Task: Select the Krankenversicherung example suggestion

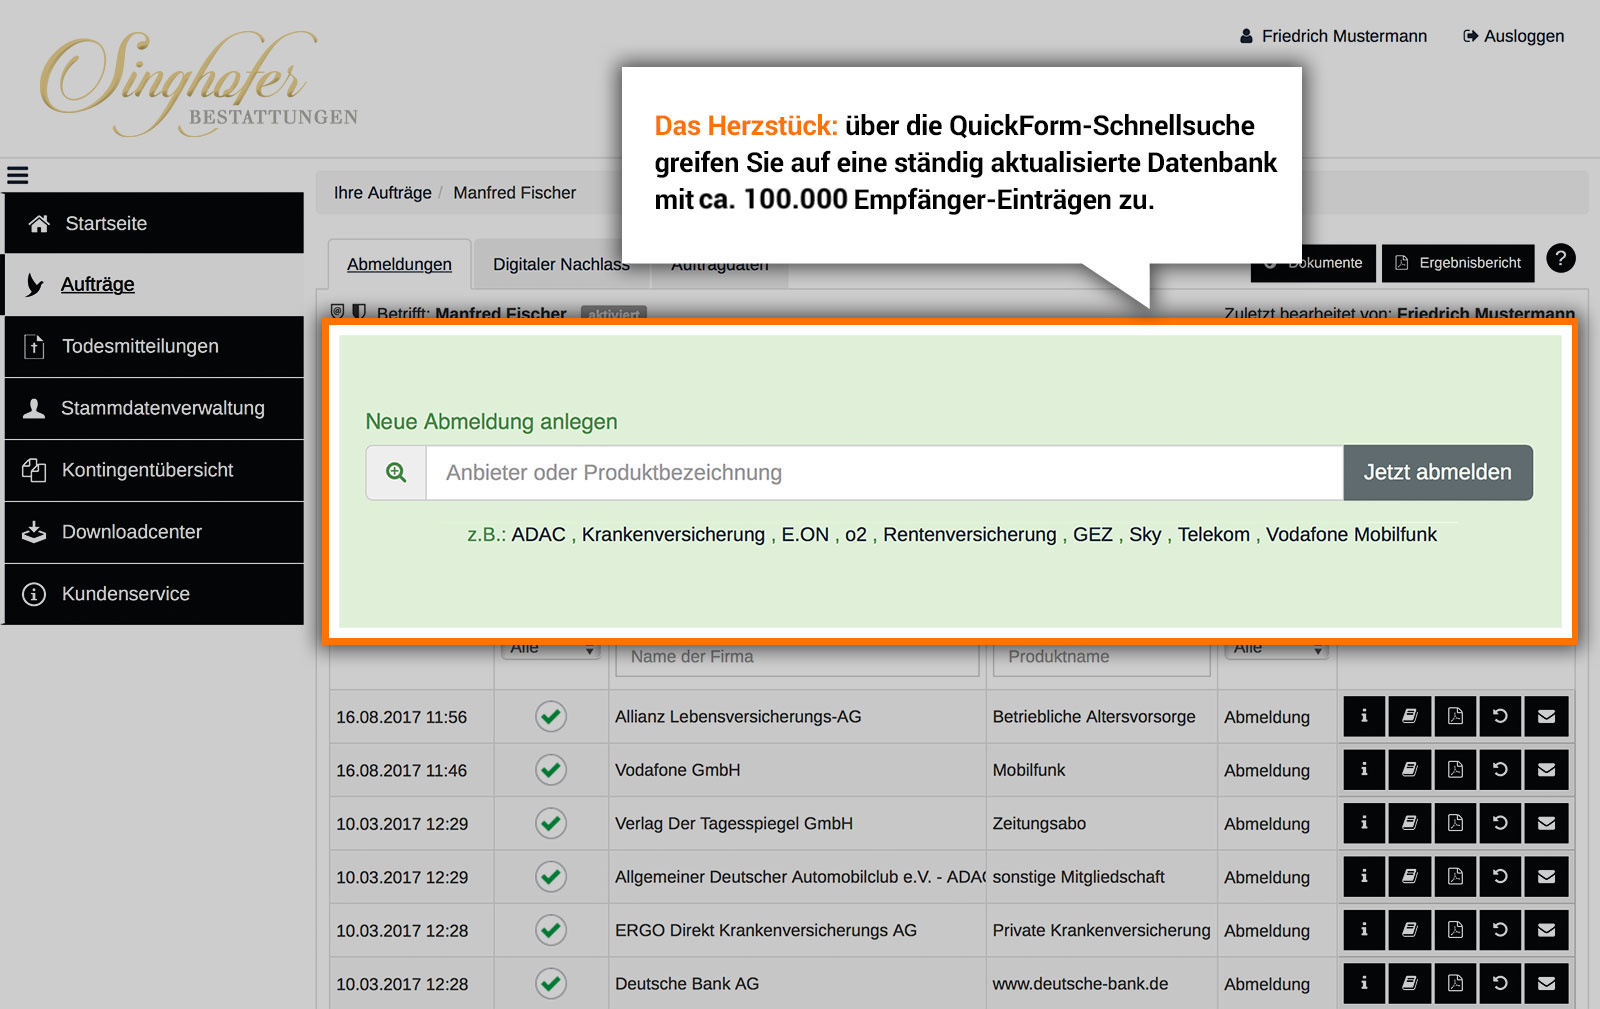Action: tap(673, 535)
